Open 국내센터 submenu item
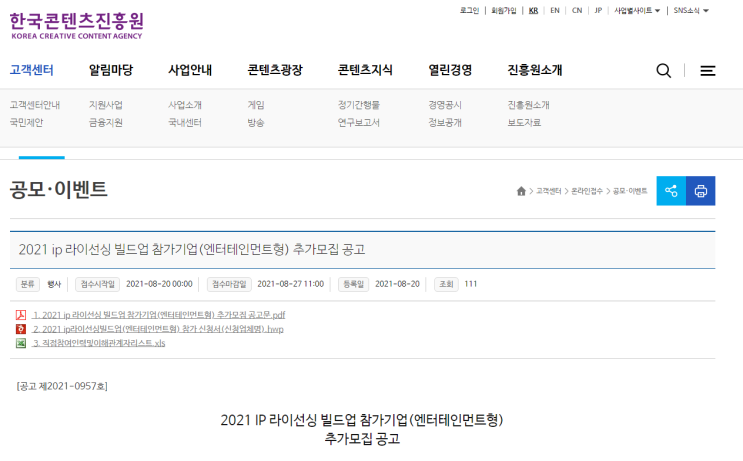This screenshot has width=743, height=461. [x=185, y=122]
